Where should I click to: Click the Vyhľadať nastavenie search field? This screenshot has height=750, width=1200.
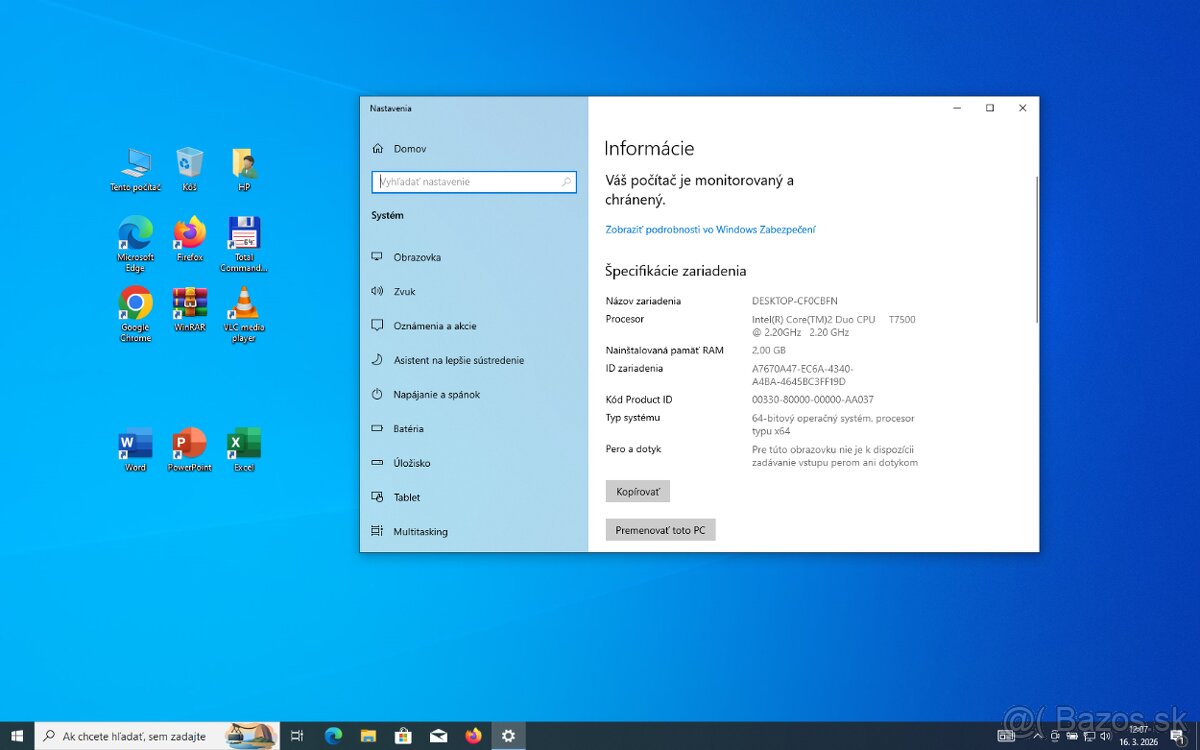[474, 182]
